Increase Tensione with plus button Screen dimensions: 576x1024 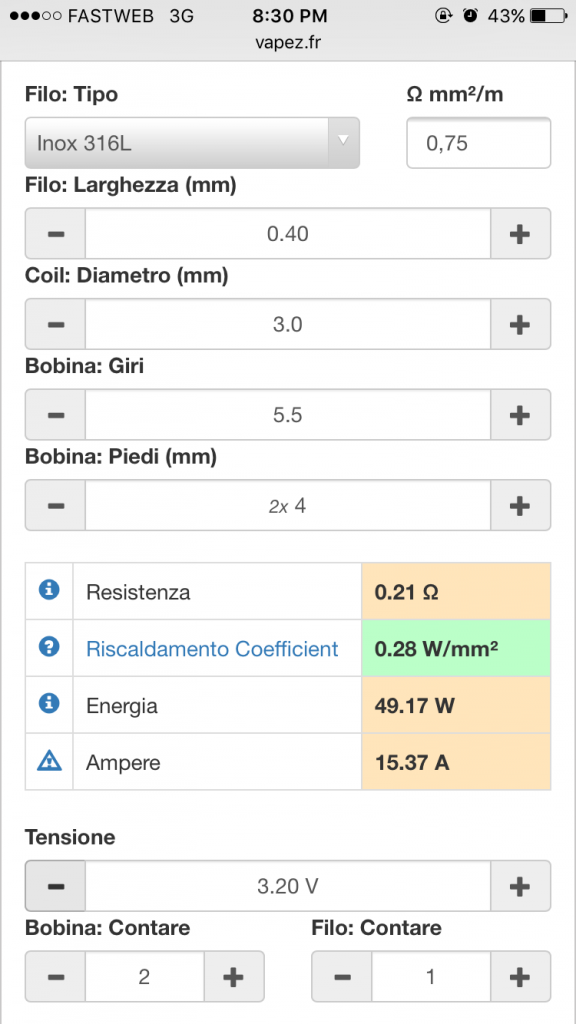coord(520,886)
